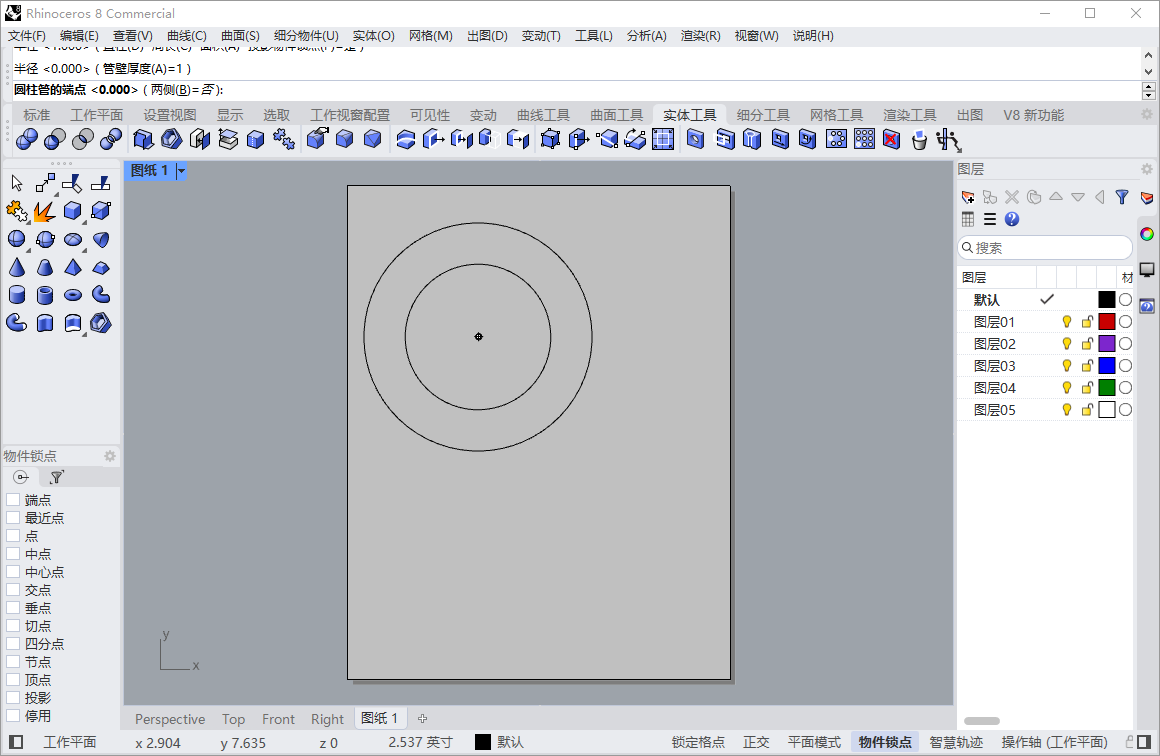
Task: Open the layer filter funnel icon
Action: 1122,197
